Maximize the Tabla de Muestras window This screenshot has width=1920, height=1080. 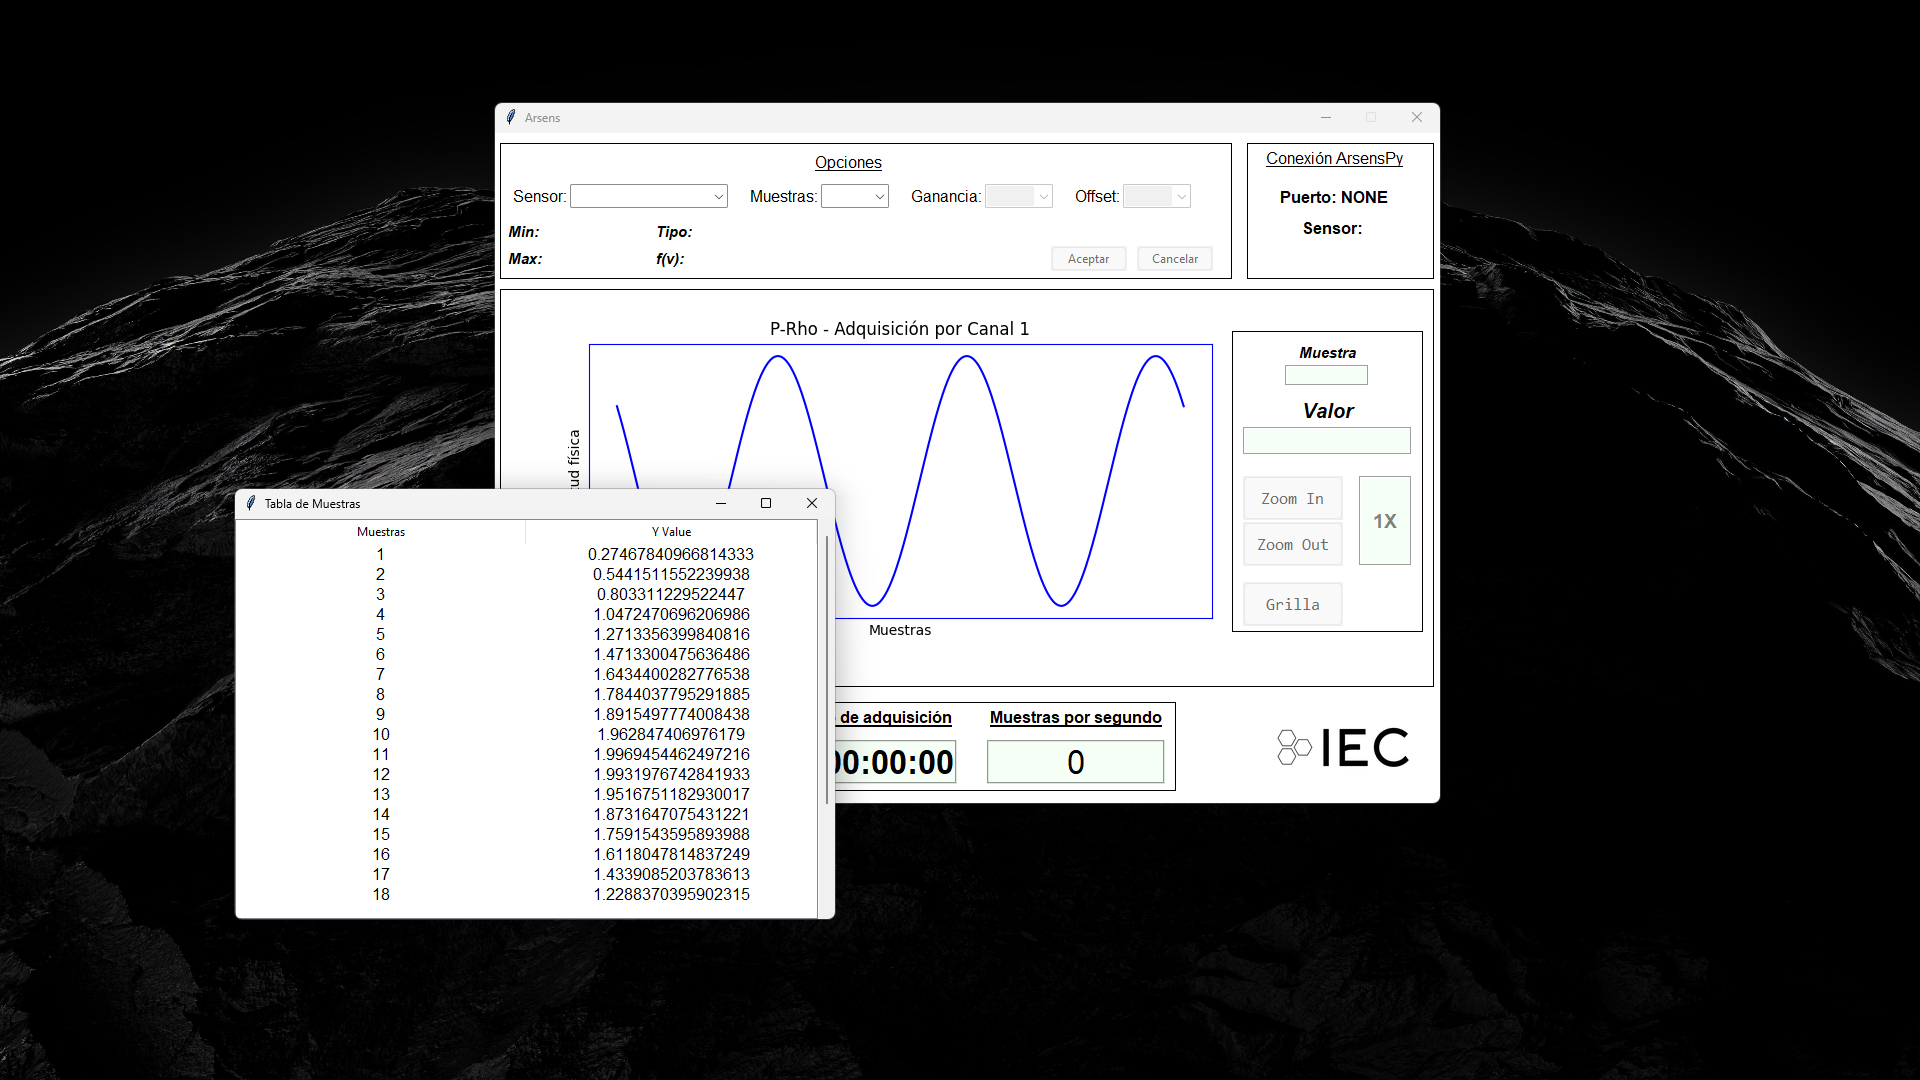tap(766, 503)
